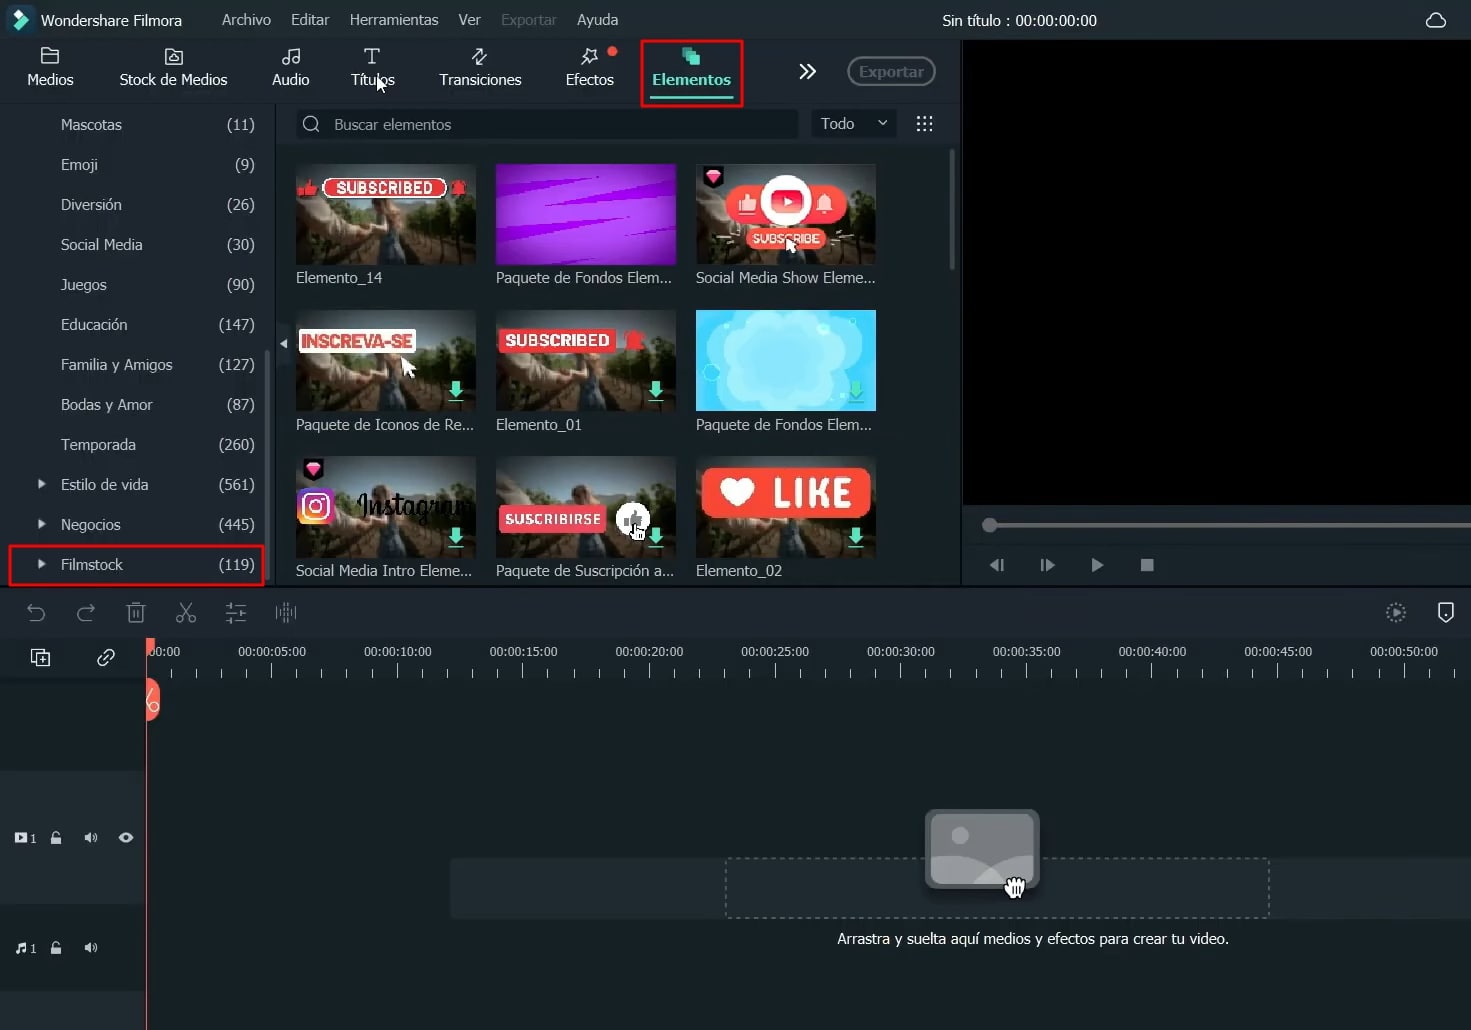Viewport: 1471px width, 1030px height.
Task: Expand the Negocios category
Action: tap(41, 524)
